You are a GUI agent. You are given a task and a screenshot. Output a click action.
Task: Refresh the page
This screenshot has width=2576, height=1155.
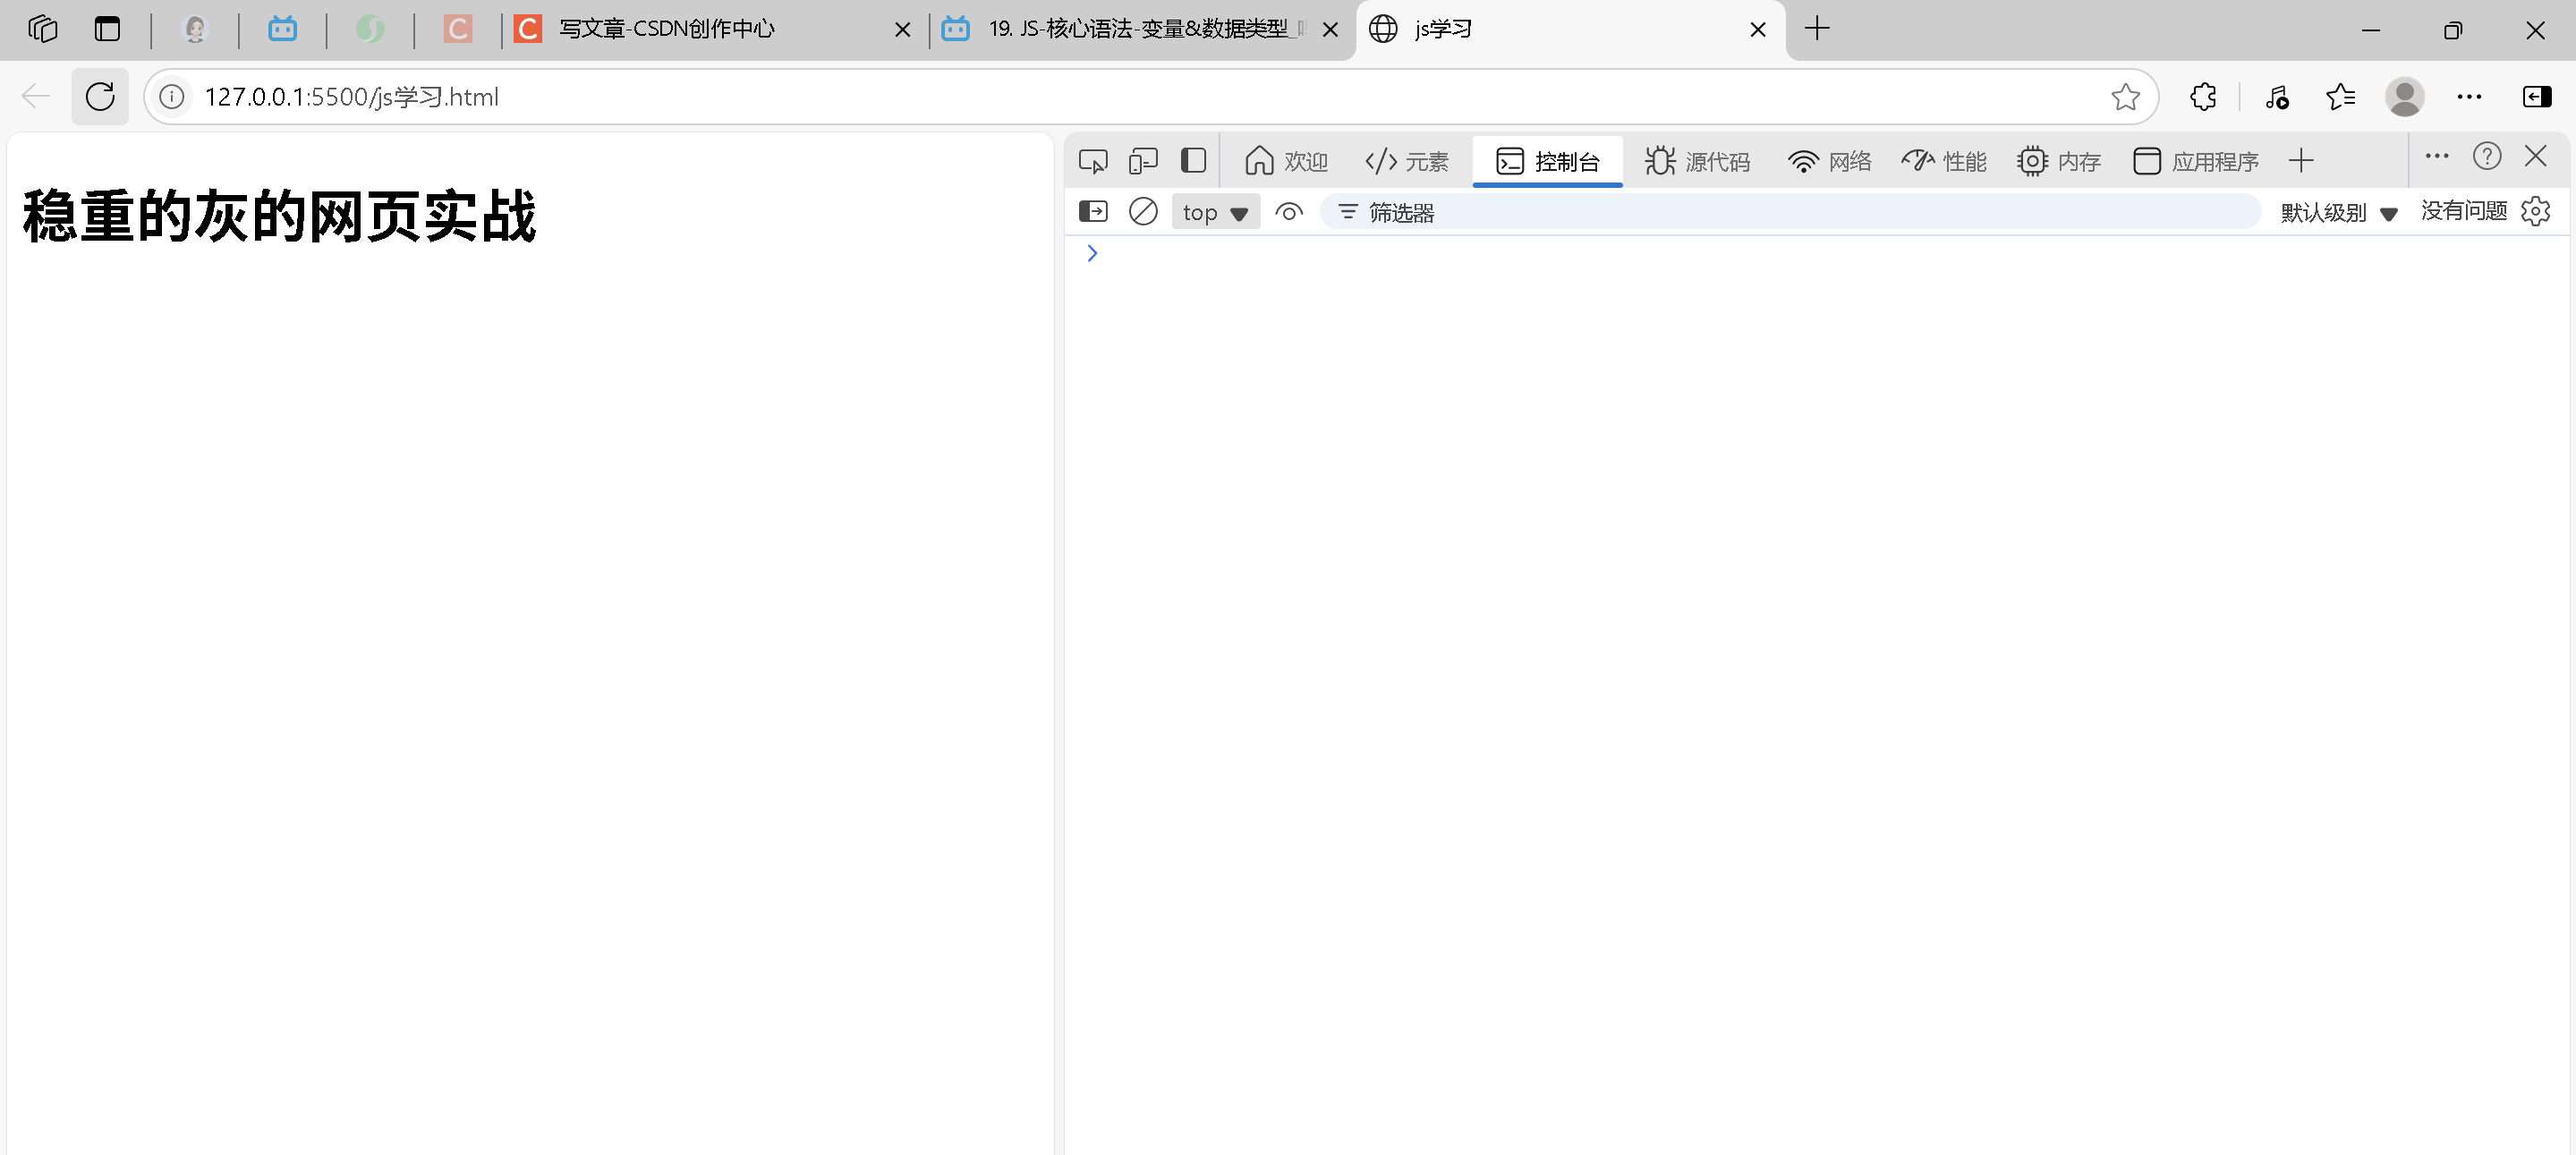[100, 97]
